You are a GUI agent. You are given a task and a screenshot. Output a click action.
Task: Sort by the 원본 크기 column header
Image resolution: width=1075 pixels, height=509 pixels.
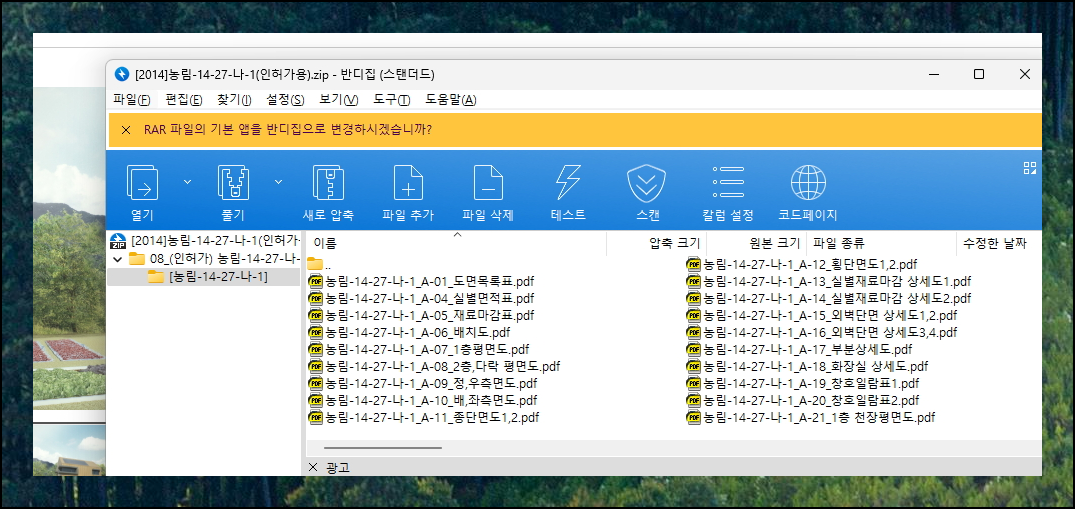coord(775,243)
